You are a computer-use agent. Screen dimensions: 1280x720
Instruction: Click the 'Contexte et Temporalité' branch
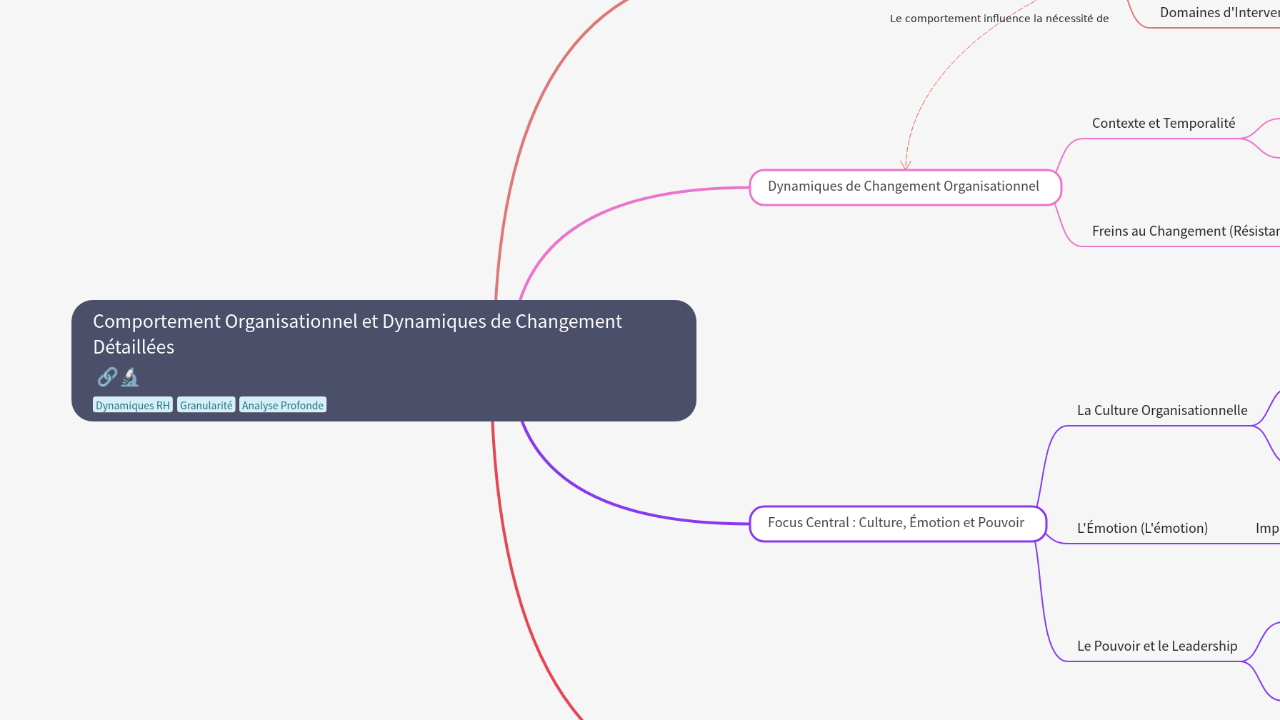1163,122
